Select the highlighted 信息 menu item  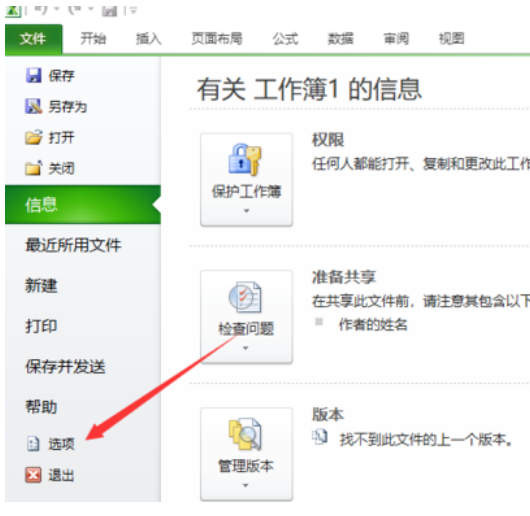pos(83,205)
